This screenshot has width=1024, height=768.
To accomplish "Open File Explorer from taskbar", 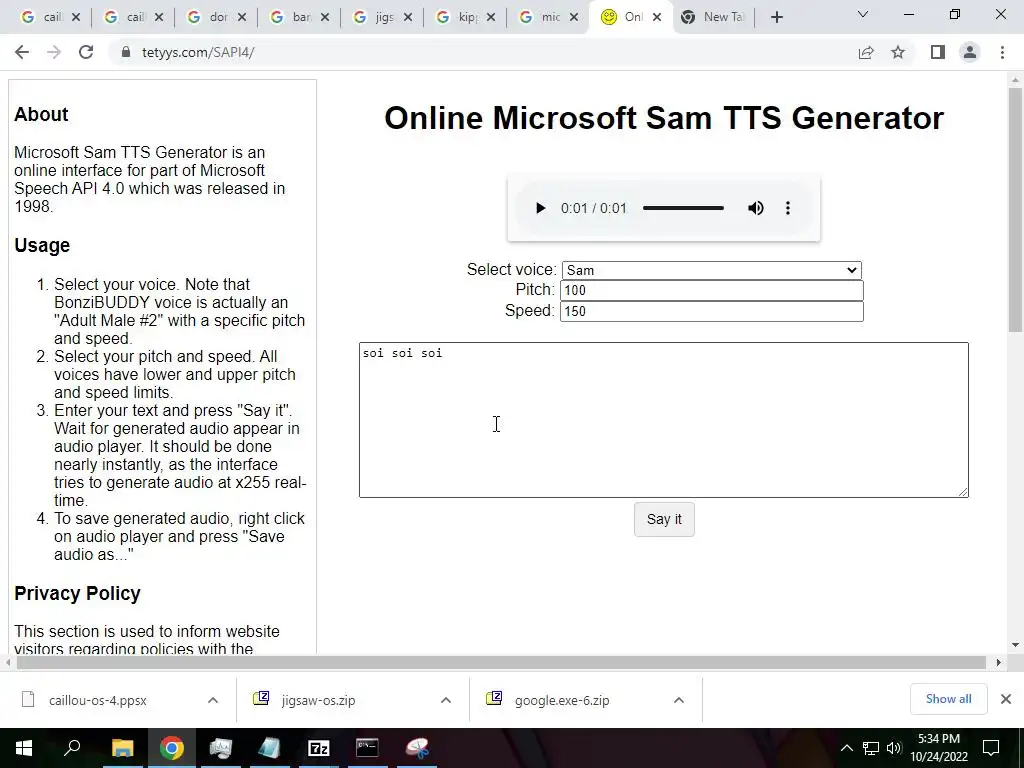I will point(123,748).
